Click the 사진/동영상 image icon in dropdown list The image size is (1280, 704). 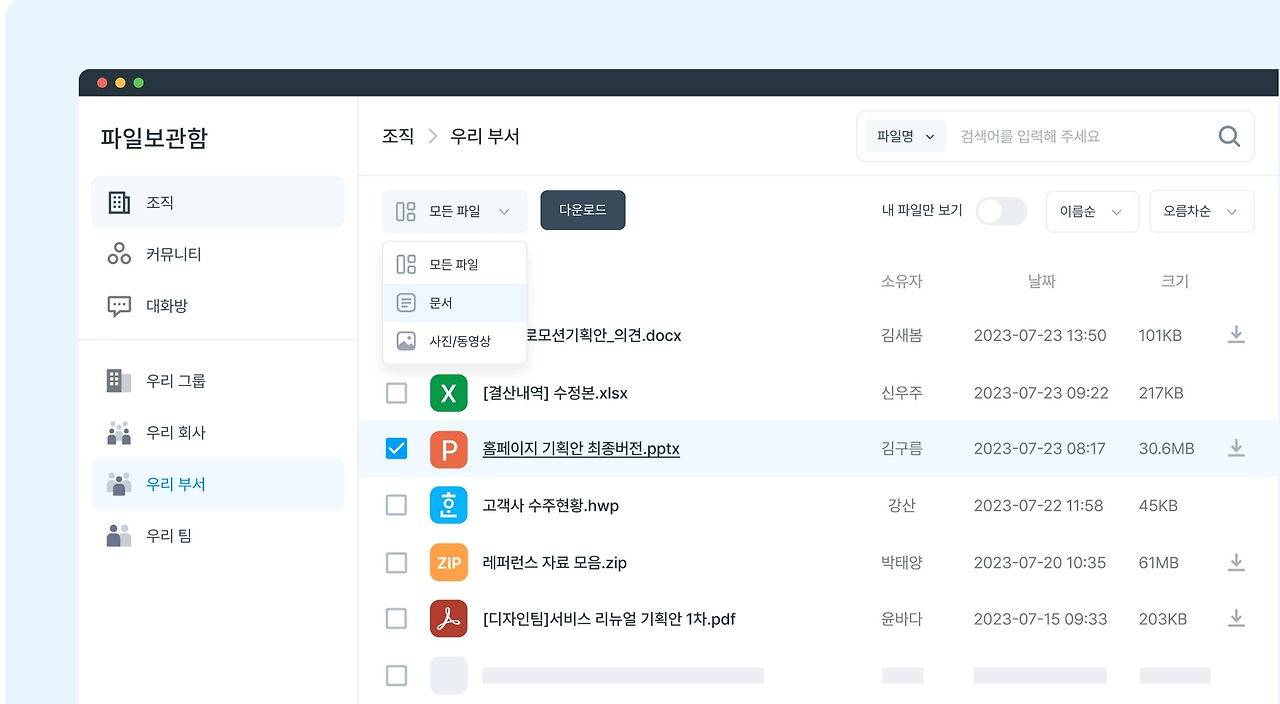pos(406,341)
